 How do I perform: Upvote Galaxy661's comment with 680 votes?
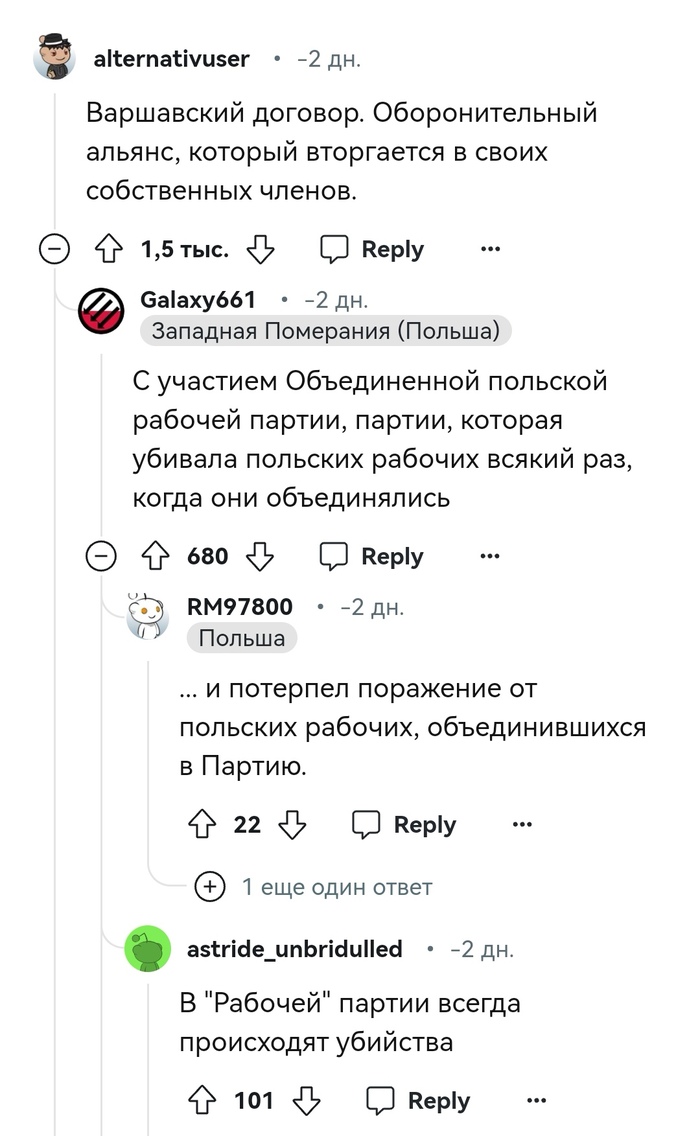coord(155,556)
